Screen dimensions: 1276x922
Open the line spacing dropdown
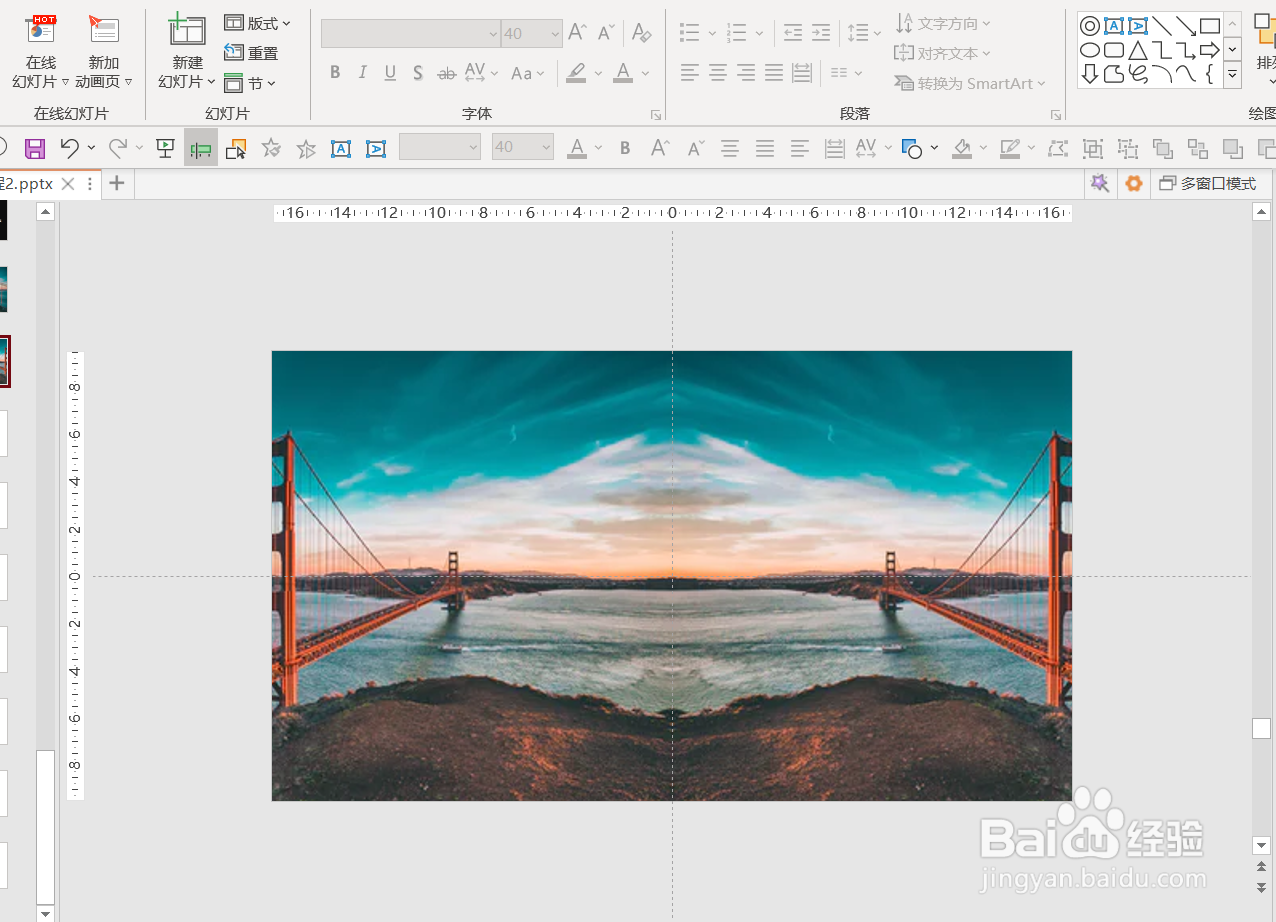pyautogui.click(x=864, y=33)
